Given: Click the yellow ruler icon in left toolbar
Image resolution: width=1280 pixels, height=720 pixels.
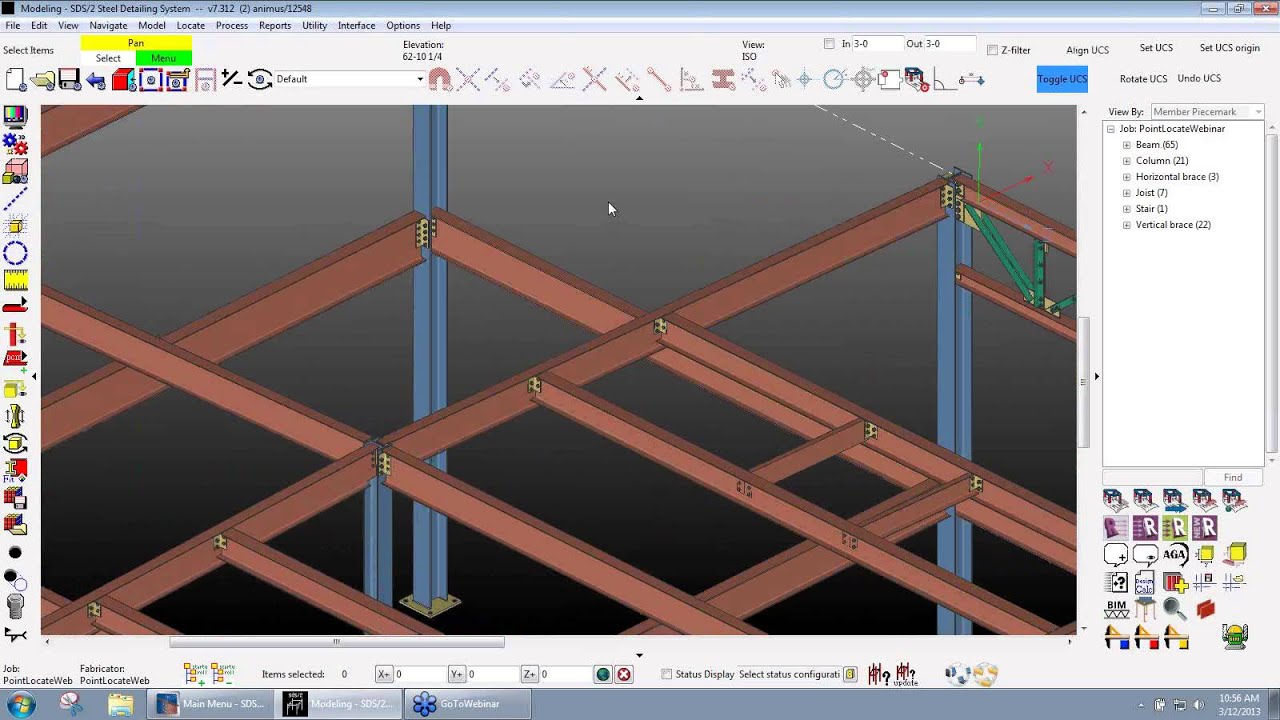Looking at the screenshot, I should (16, 280).
